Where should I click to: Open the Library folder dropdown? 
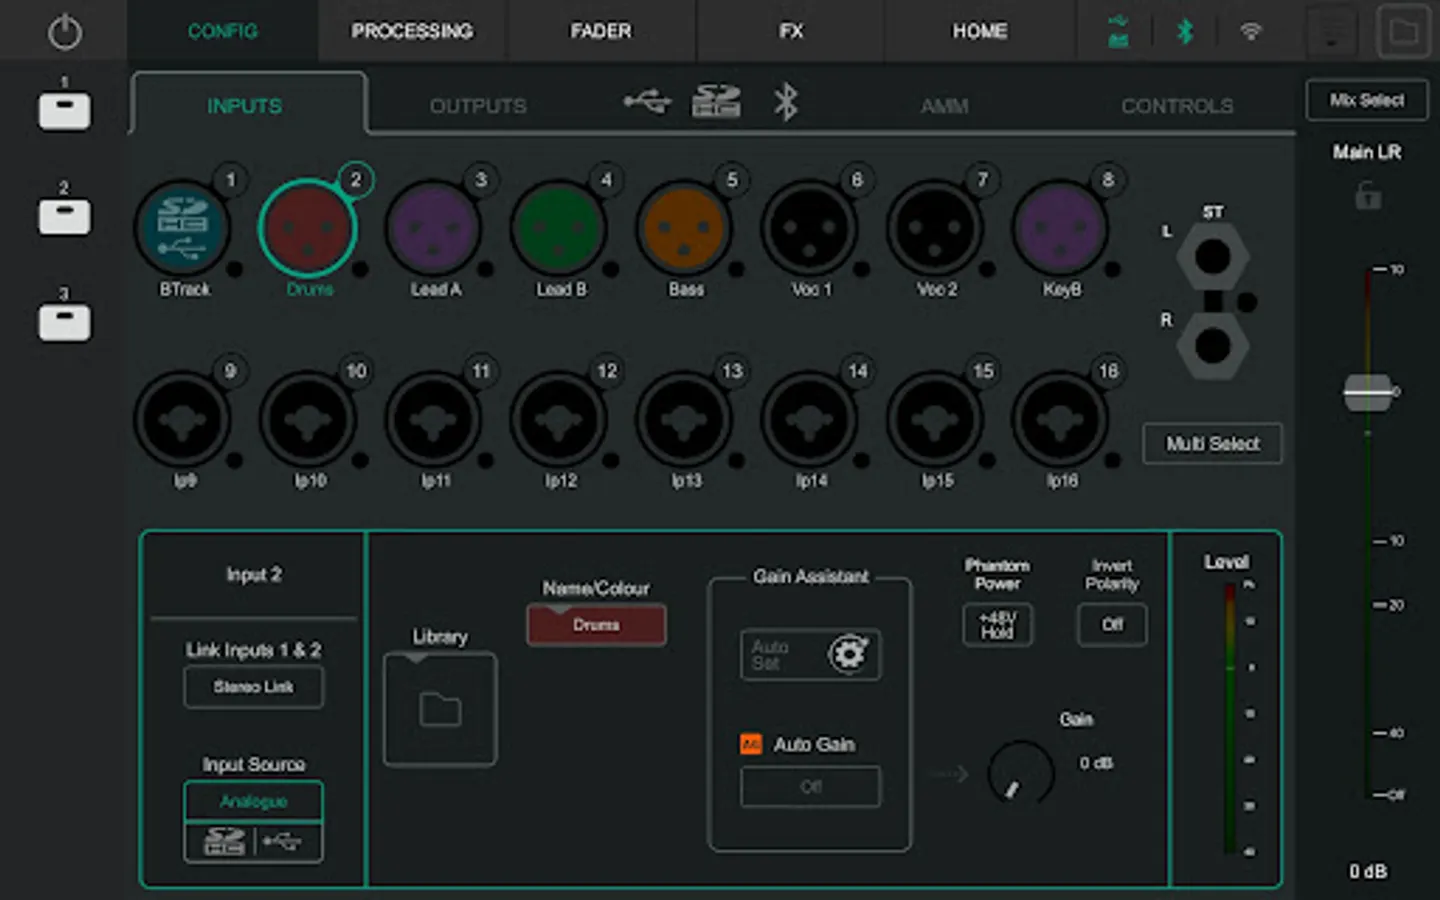440,710
